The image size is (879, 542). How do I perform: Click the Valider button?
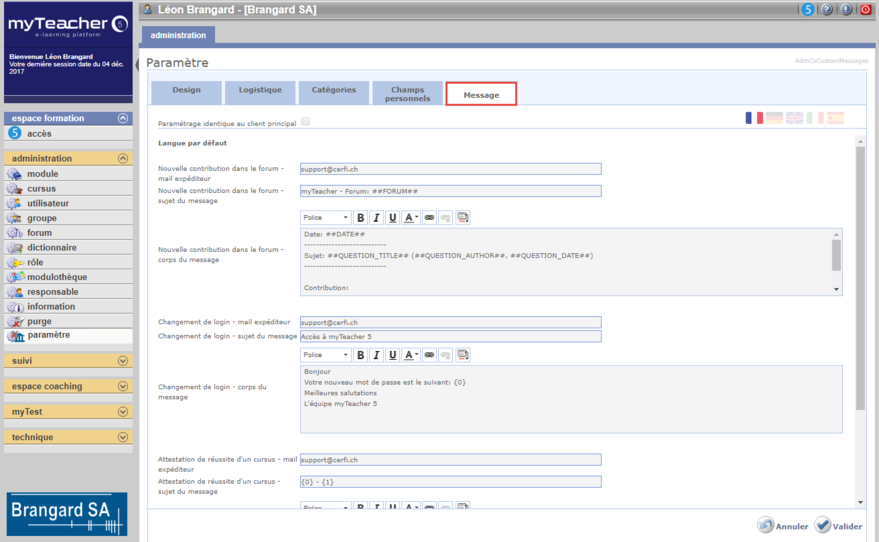coord(838,526)
